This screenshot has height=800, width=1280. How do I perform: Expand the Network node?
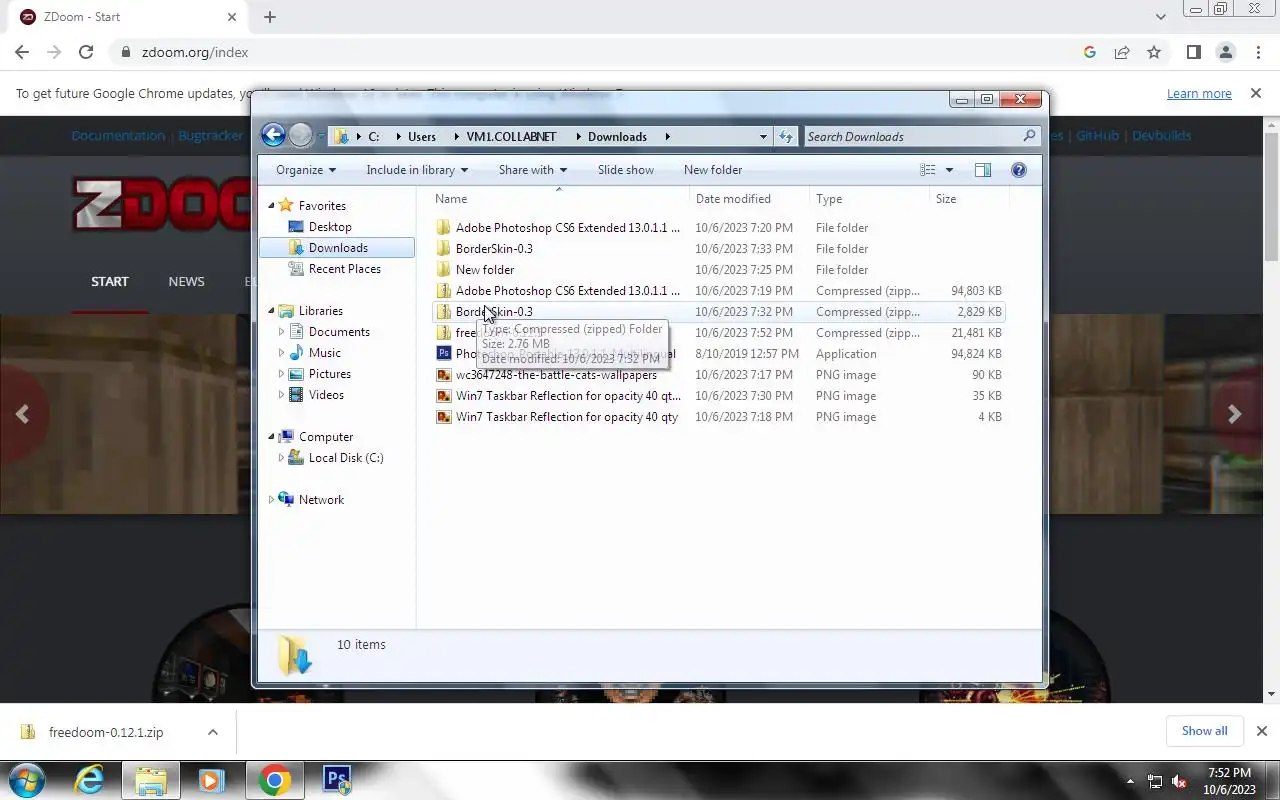pos(271,500)
